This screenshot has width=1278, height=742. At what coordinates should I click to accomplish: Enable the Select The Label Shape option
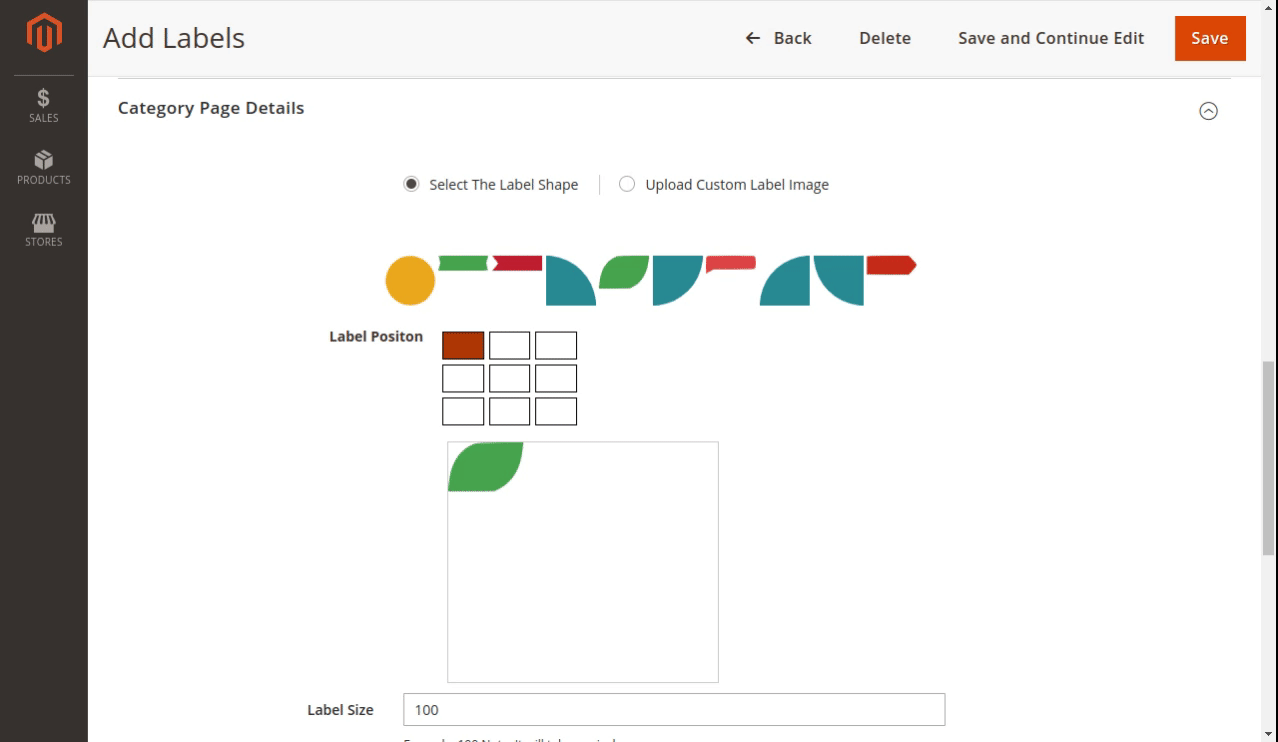tap(411, 184)
